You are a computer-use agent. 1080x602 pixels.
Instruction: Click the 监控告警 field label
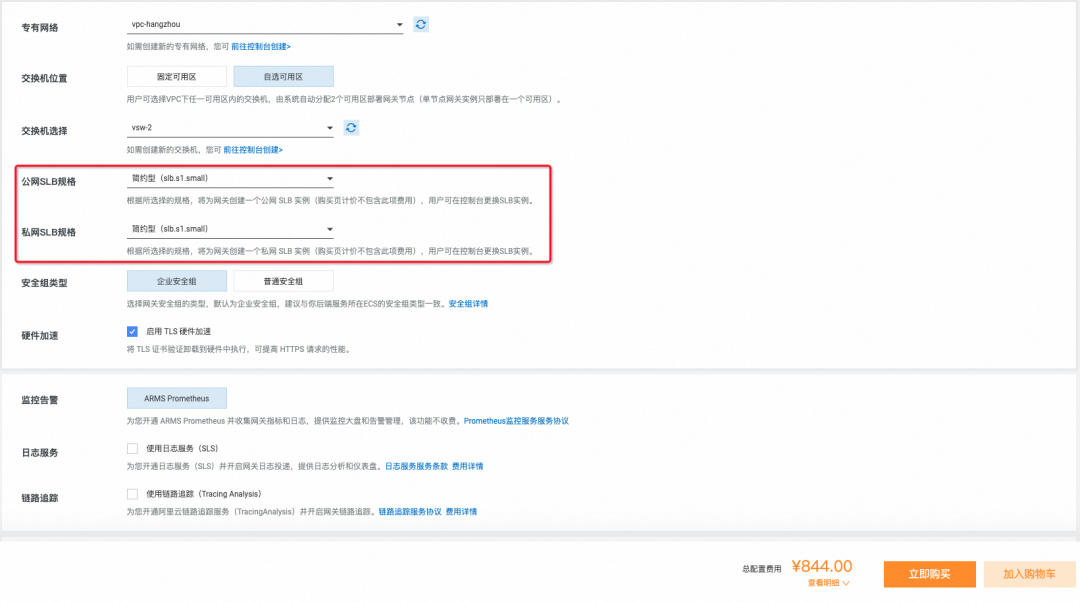[40, 400]
